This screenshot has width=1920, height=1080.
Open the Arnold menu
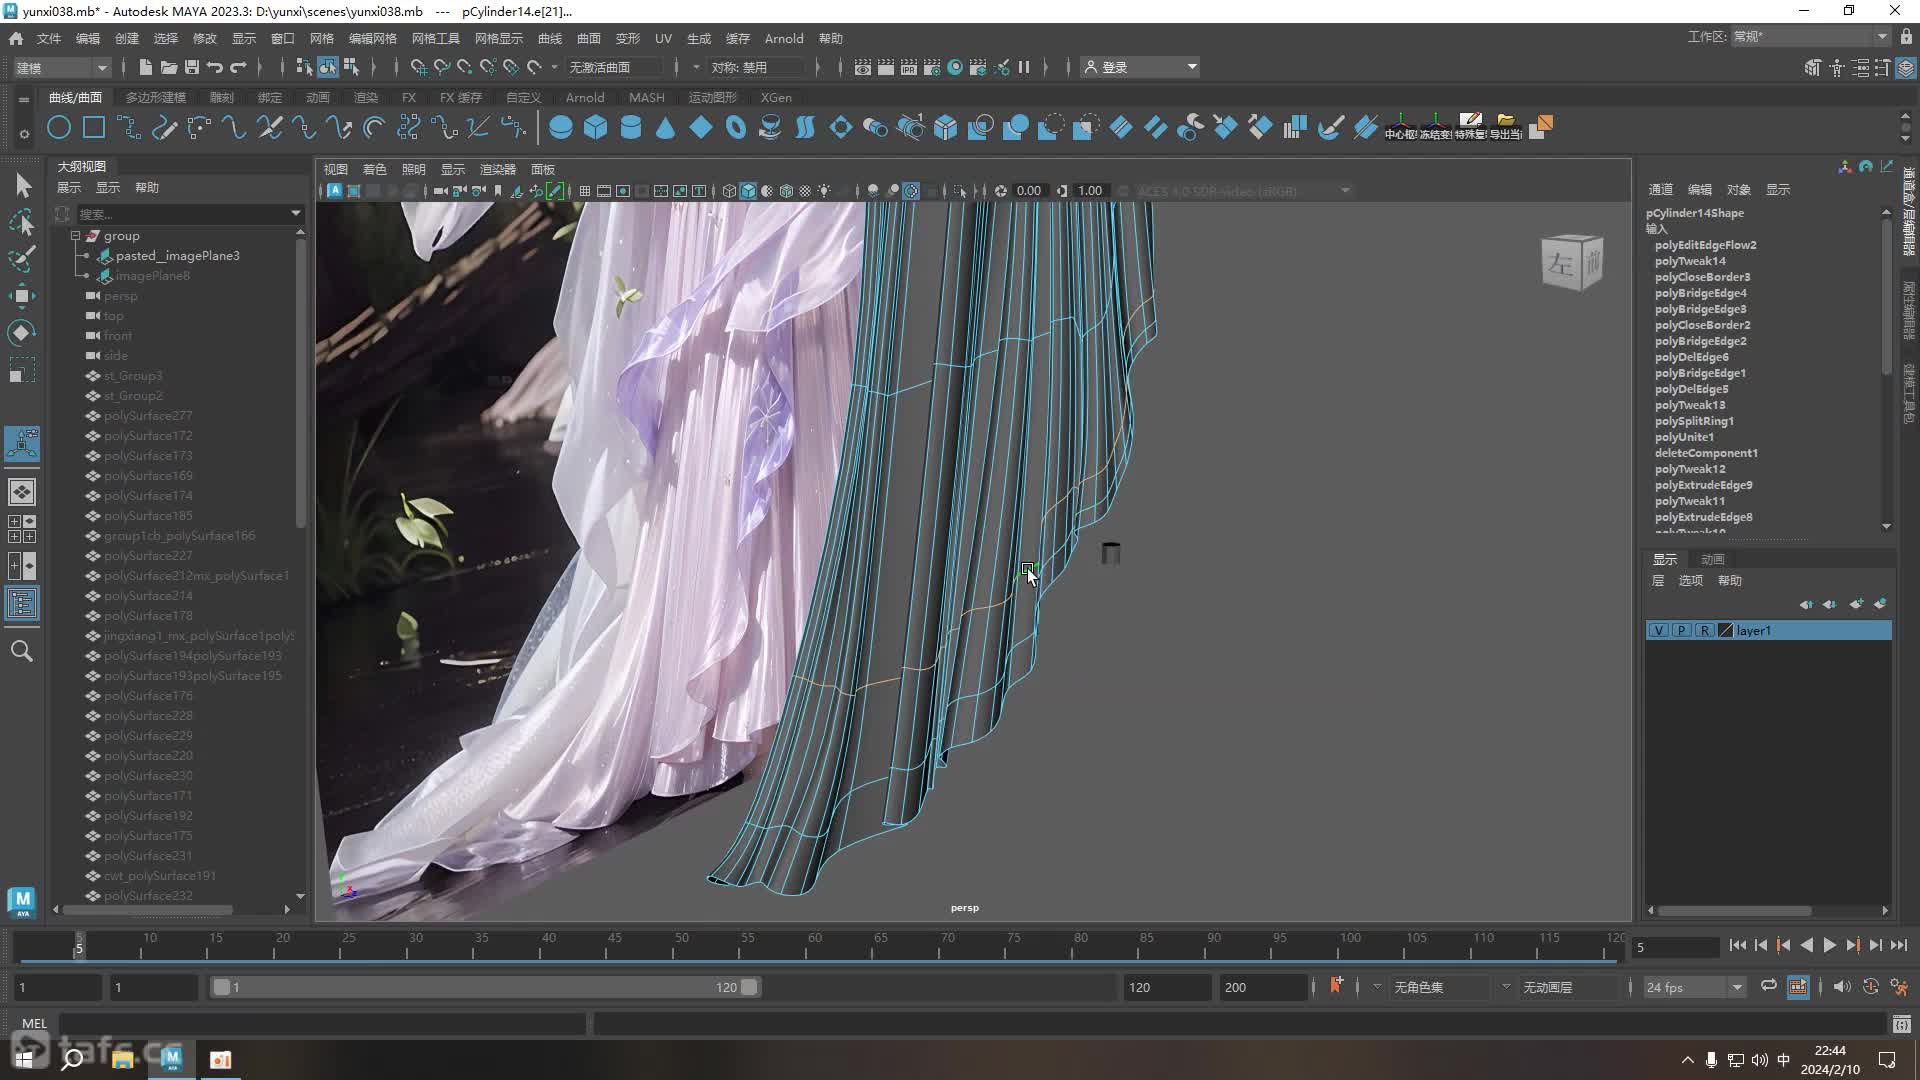click(x=784, y=38)
